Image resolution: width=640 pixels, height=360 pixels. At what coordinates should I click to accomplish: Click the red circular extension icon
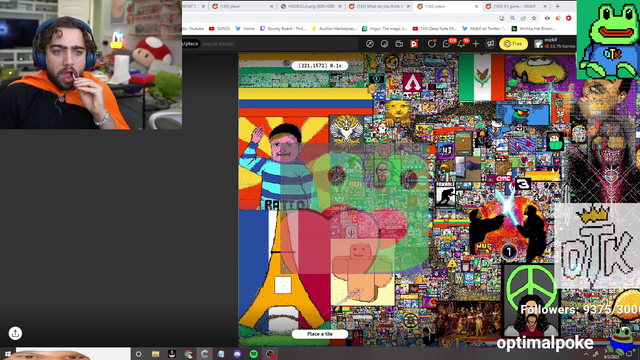(569, 18)
